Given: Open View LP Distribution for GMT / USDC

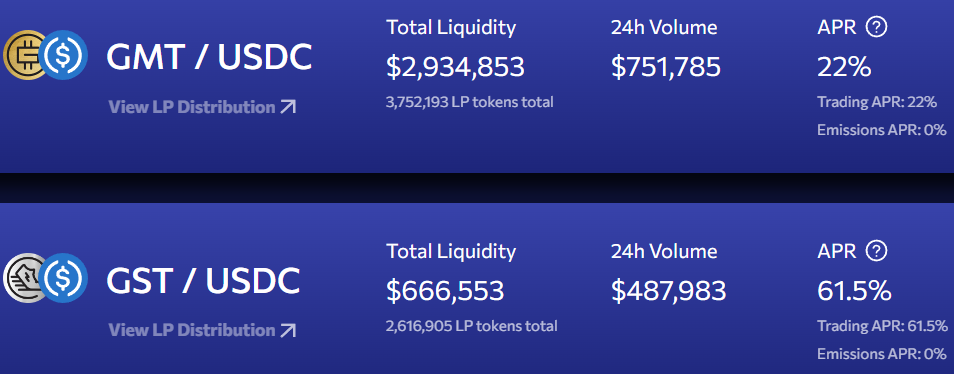Looking at the screenshot, I should point(203,107).
